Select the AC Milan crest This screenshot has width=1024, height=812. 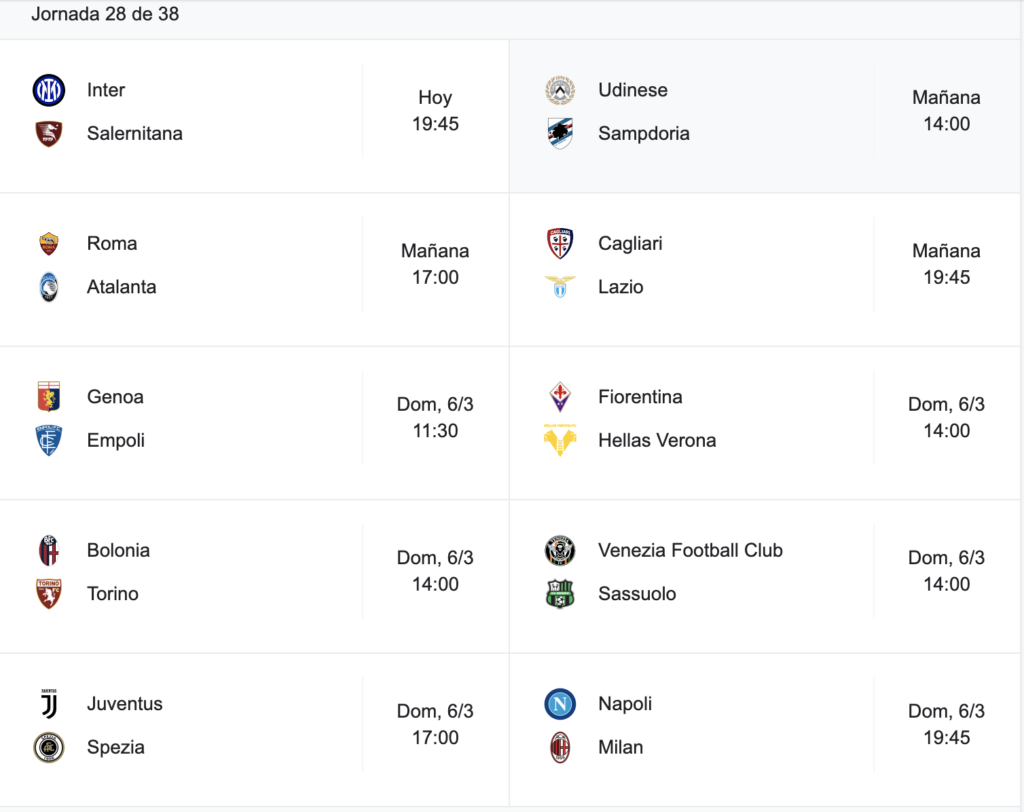tap(560, 747)
